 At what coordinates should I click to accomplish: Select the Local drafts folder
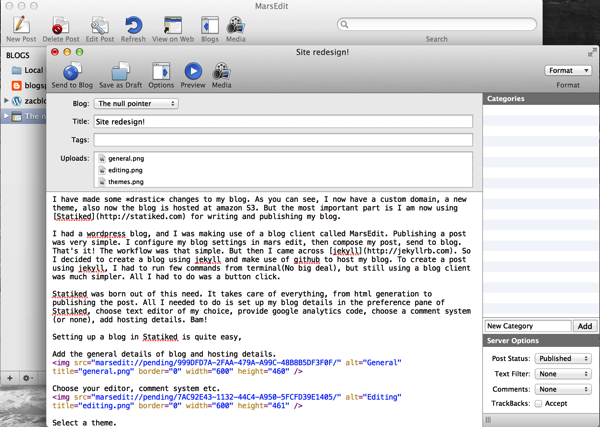click(x=28, y=70)
